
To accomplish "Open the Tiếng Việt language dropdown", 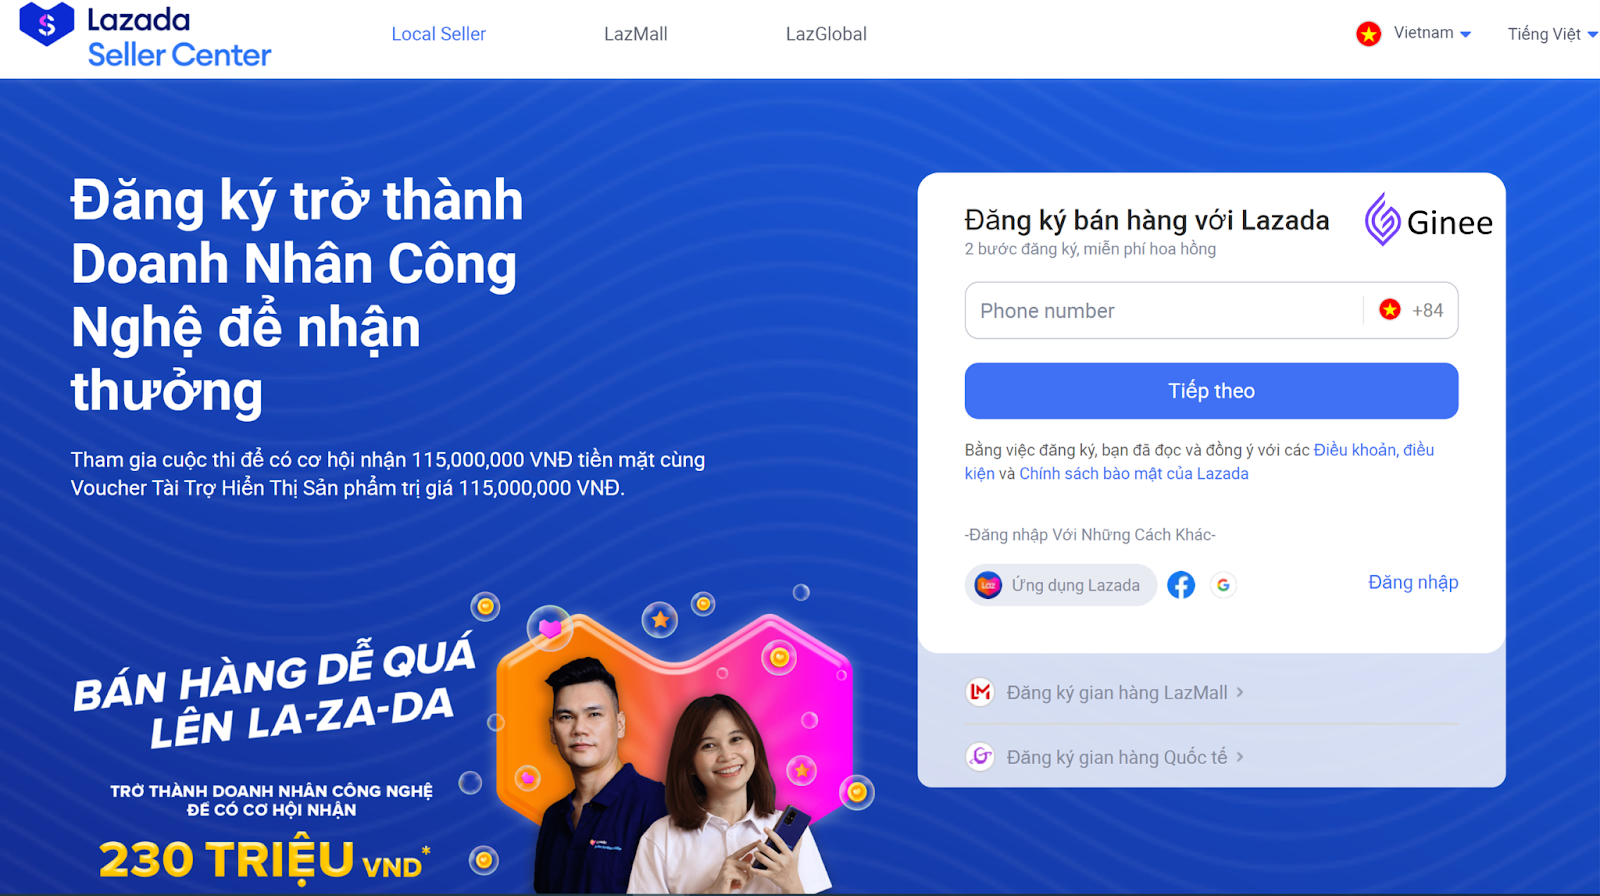I will [1552, 34].
